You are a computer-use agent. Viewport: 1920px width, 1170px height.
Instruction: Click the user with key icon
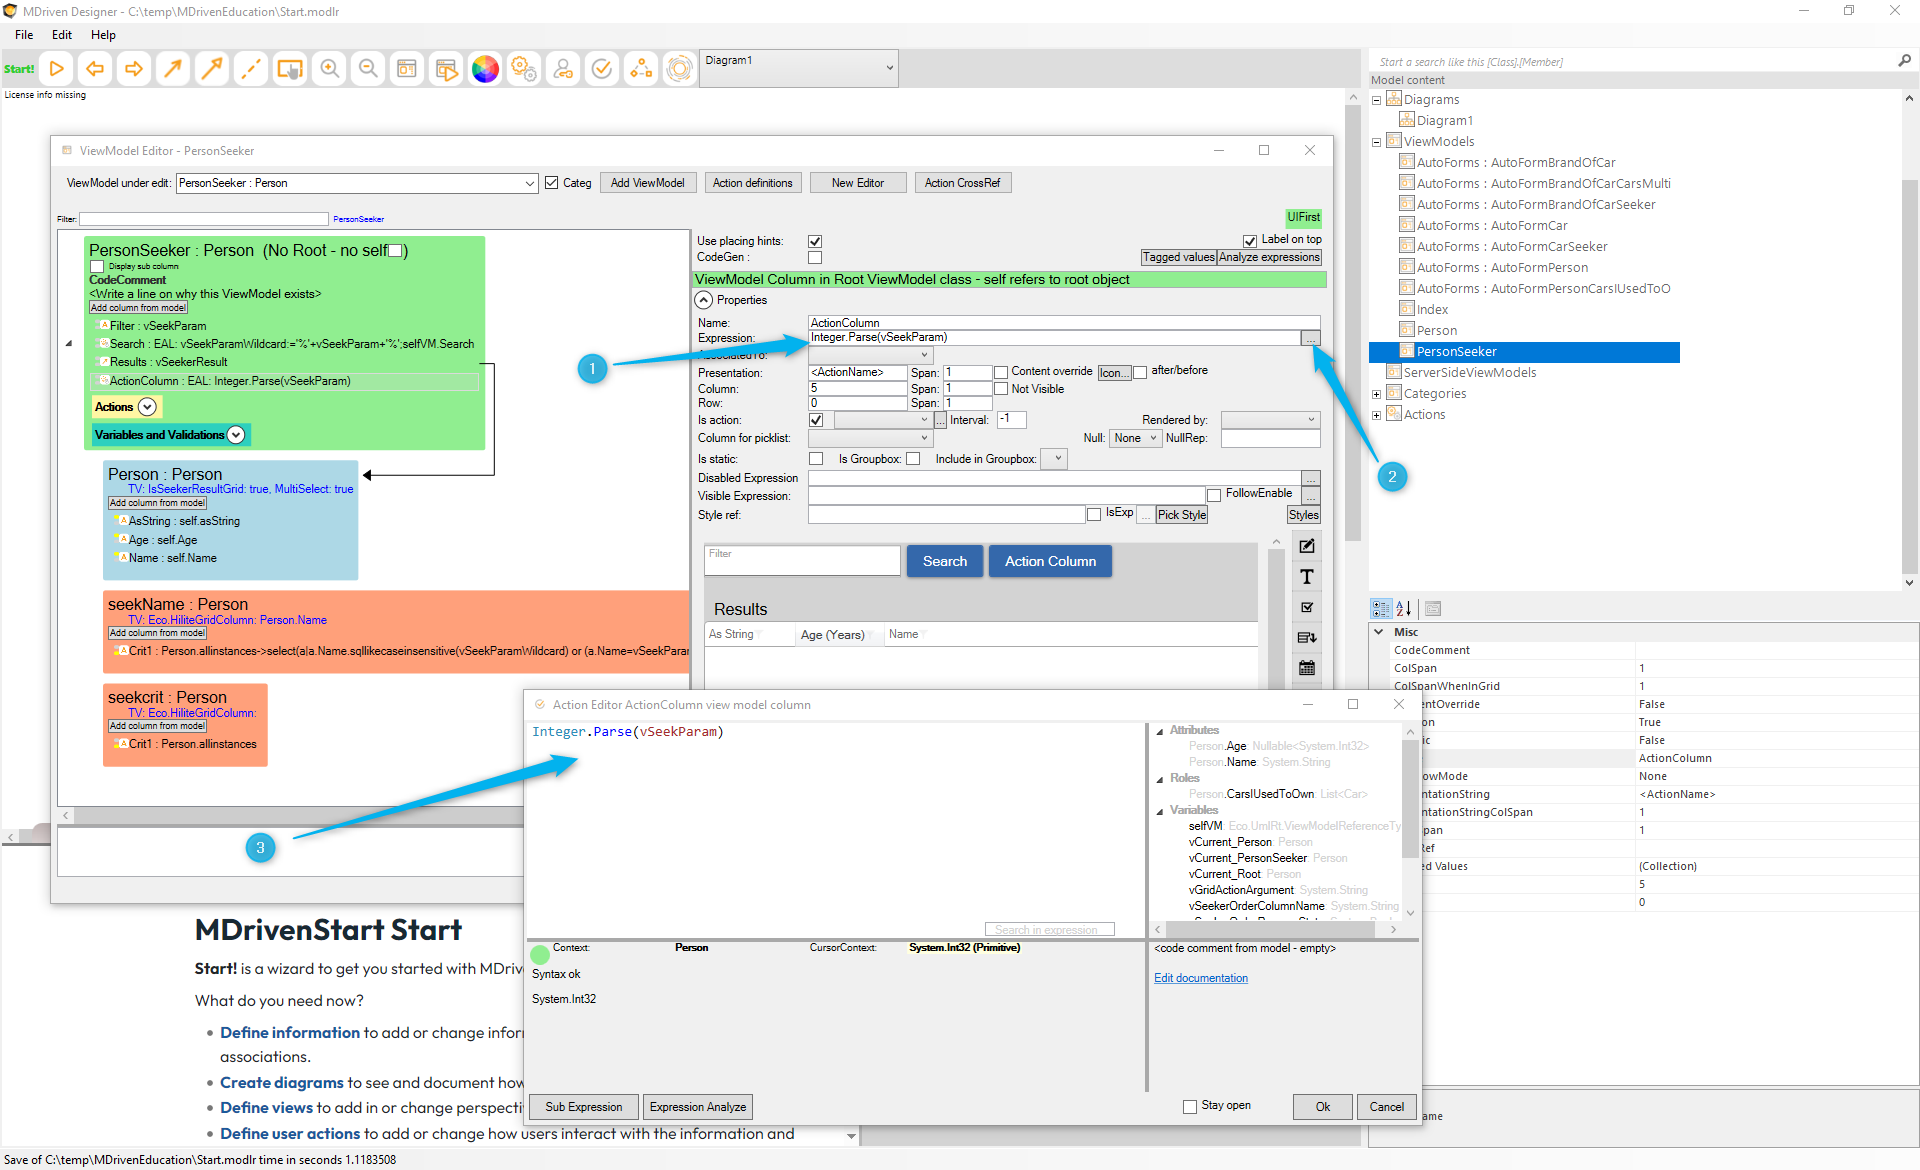(563, 69)
